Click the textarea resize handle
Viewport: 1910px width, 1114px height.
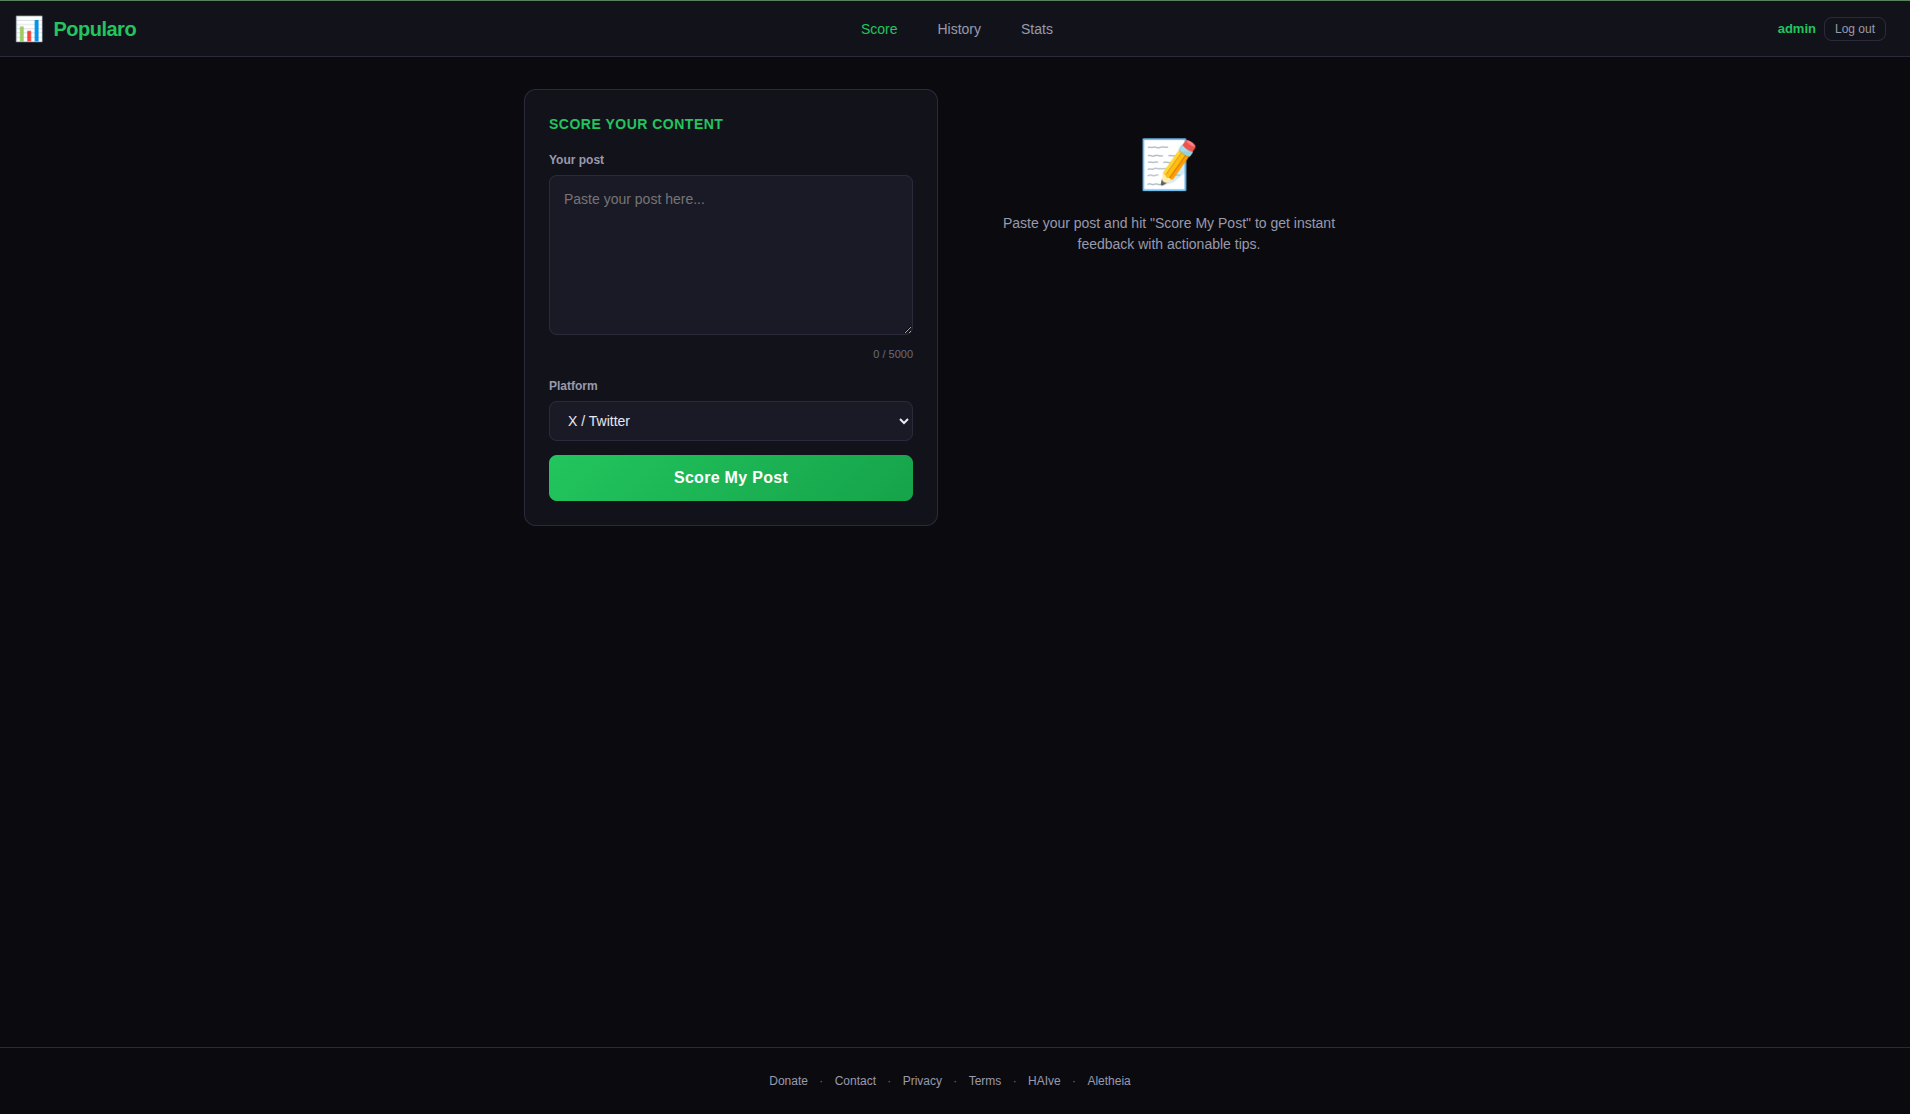tap(906, 329)
